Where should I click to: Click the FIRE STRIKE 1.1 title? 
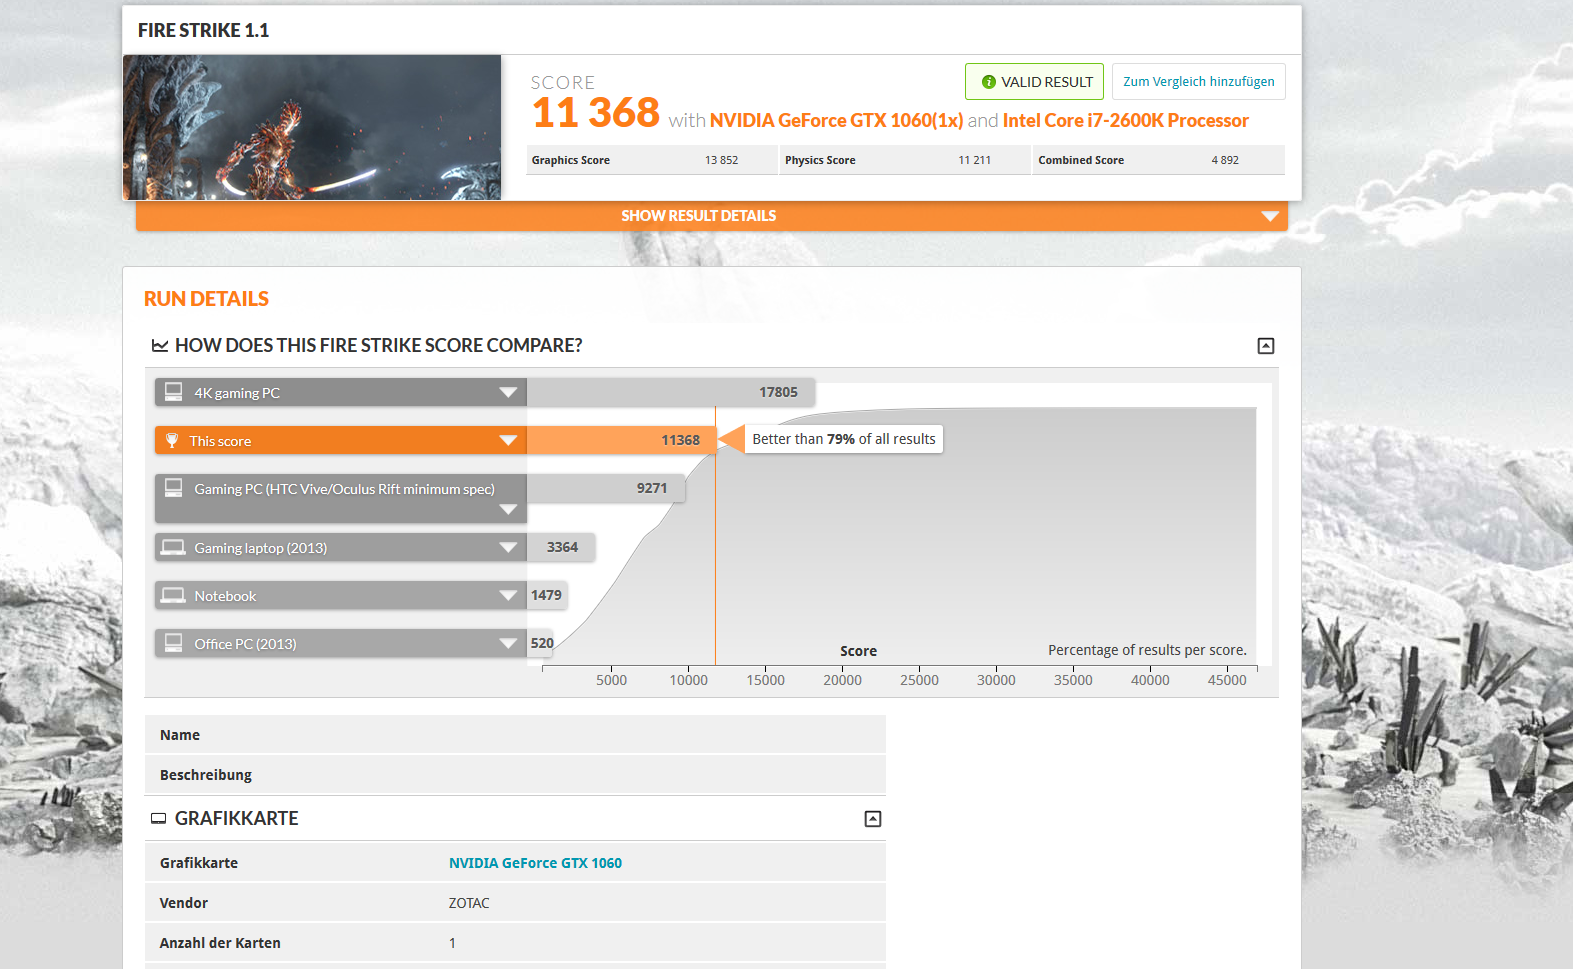click(x=204, y=31)
